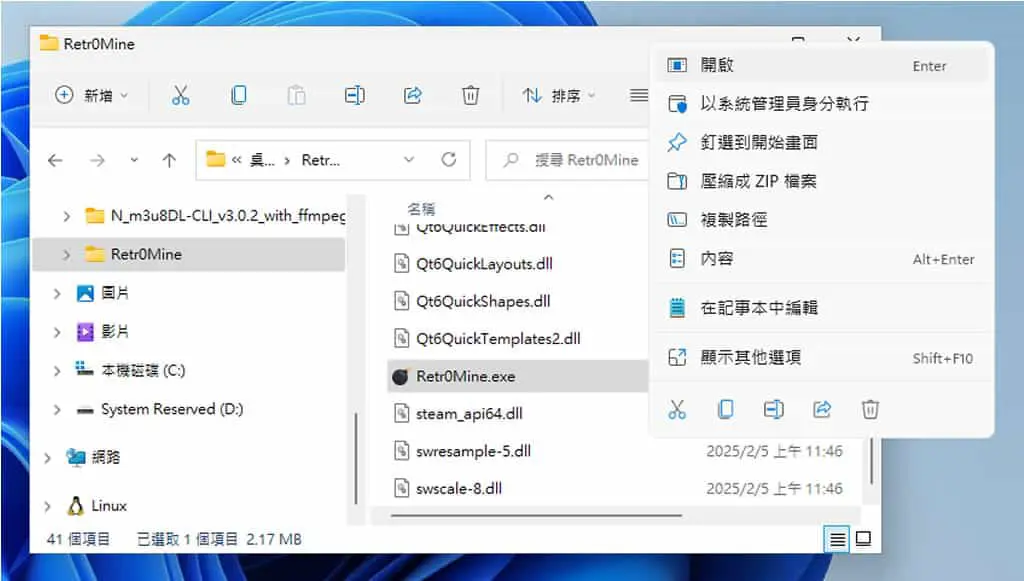Select the steam_api64.dll file
The height and width of the screenshot is (581, 1024).
point(469,414)
